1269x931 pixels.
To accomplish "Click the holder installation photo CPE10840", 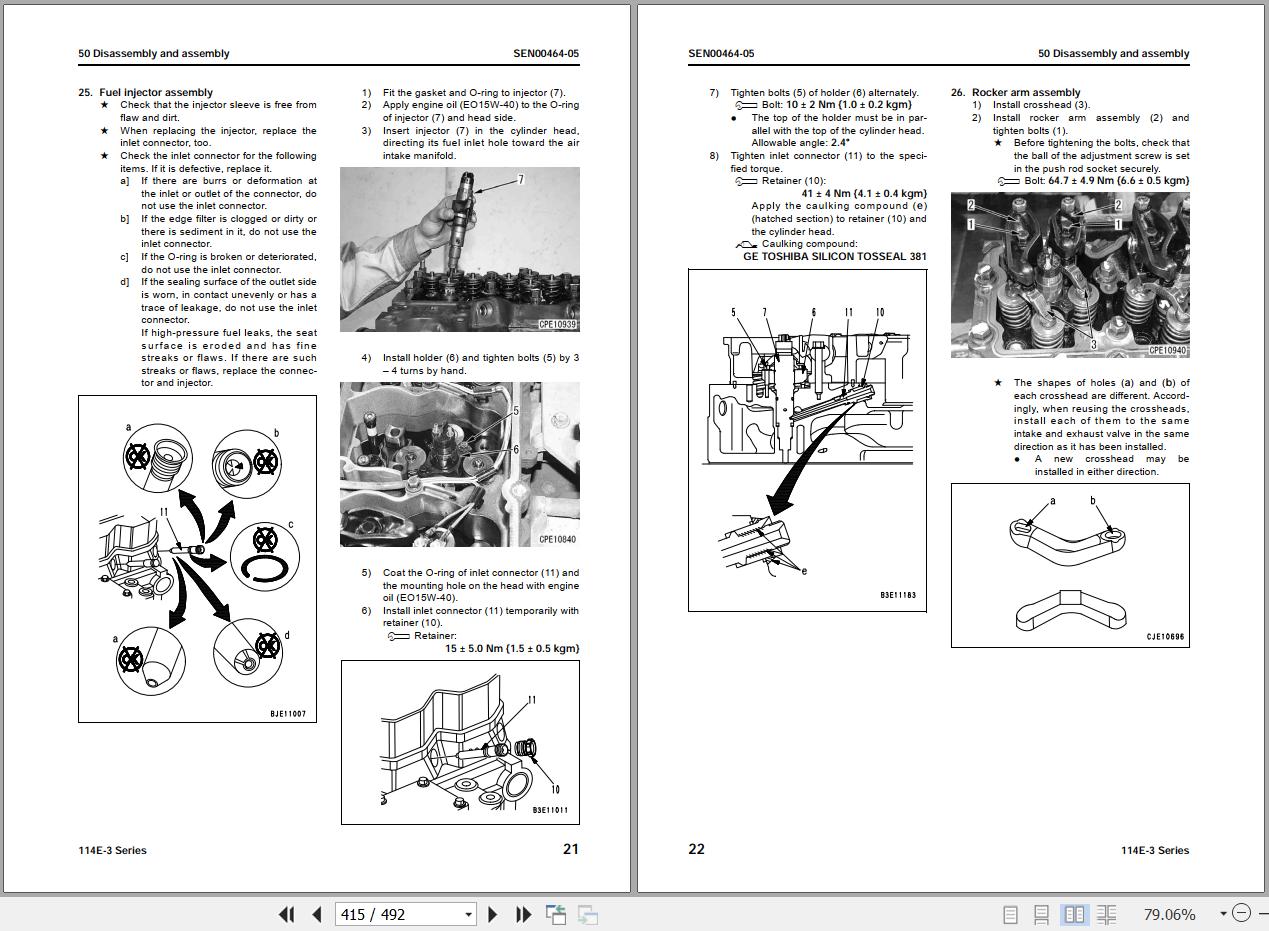I will click(460, 464).
